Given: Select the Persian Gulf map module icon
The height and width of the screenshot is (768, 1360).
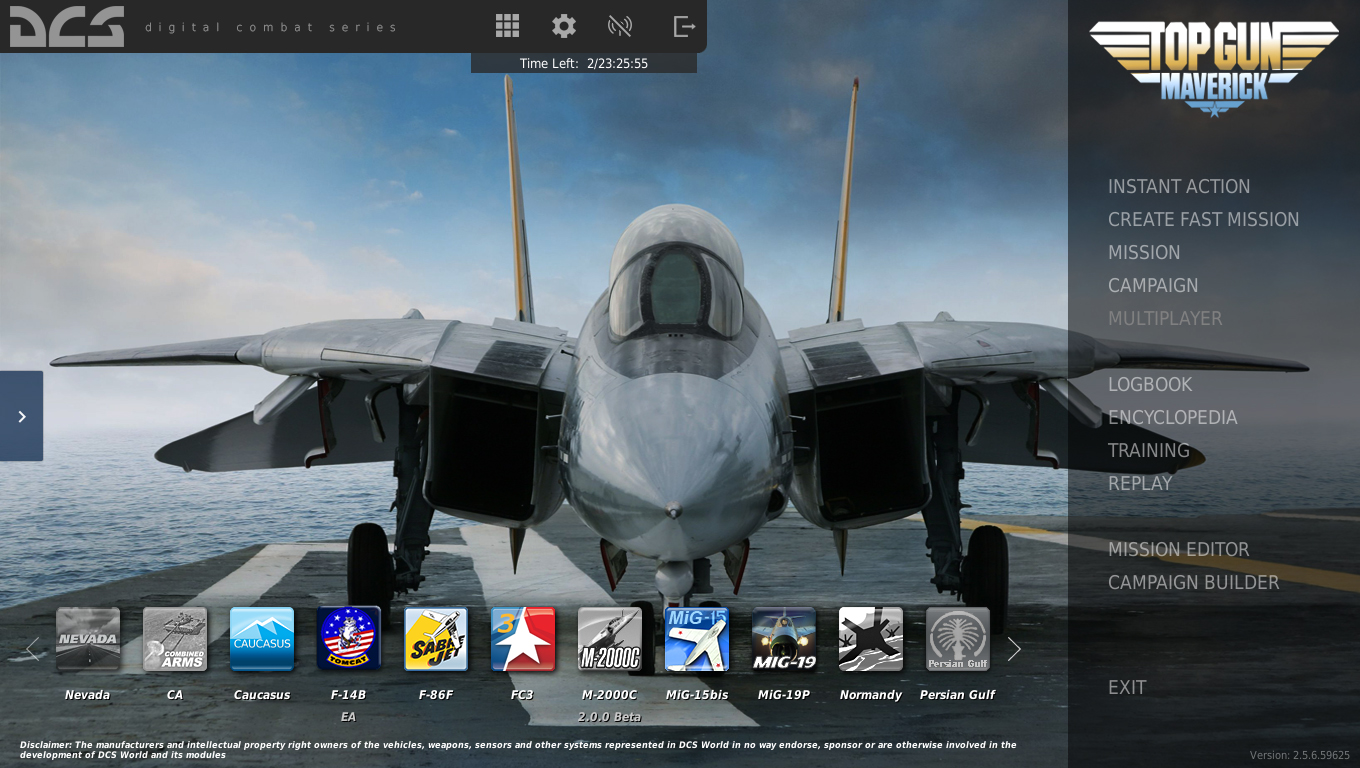Looking at the screenshot, I should point(958,639).
